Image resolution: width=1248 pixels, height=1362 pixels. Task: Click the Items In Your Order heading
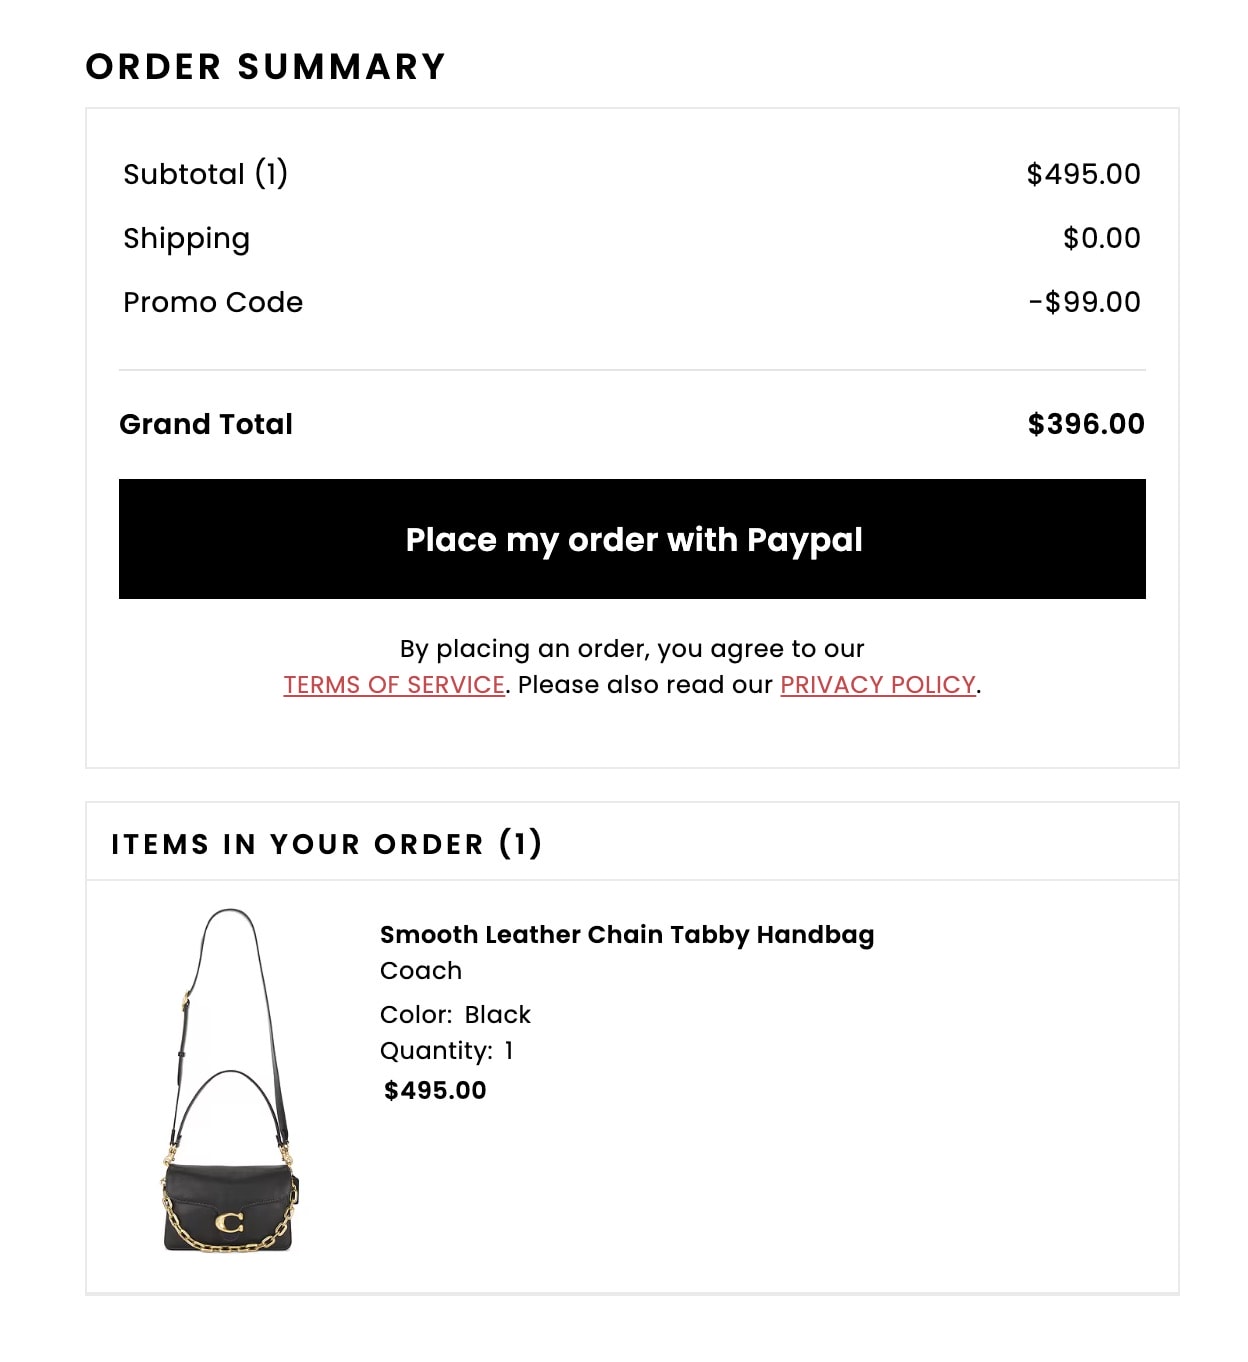(x=326, y=844)
